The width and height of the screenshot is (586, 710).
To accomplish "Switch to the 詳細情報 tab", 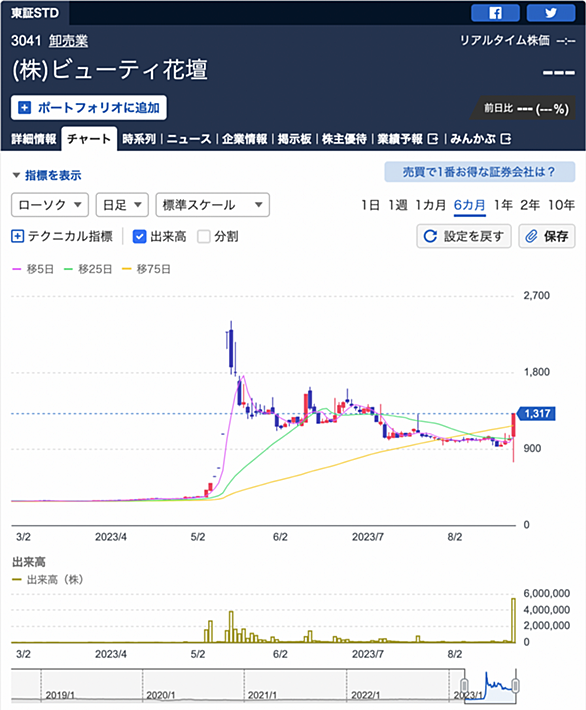I will coord(34,139).
